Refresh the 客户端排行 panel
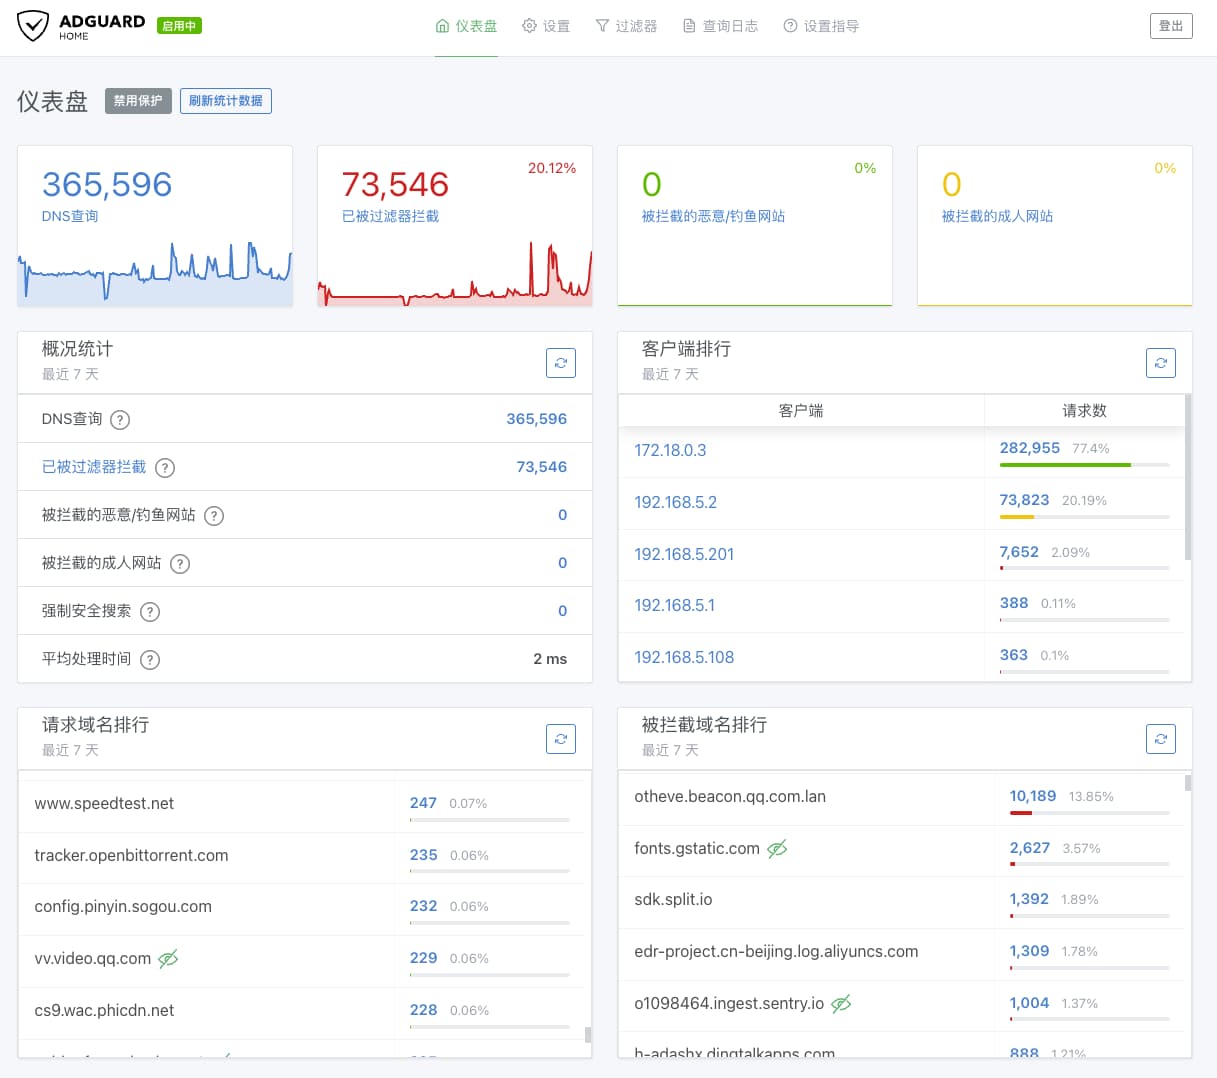 1160,363
